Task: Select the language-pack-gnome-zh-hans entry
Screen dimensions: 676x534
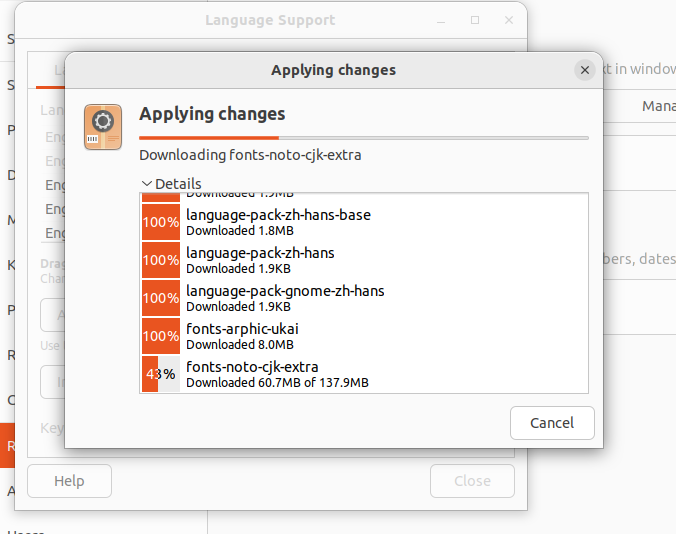Action: click(286, 297)
